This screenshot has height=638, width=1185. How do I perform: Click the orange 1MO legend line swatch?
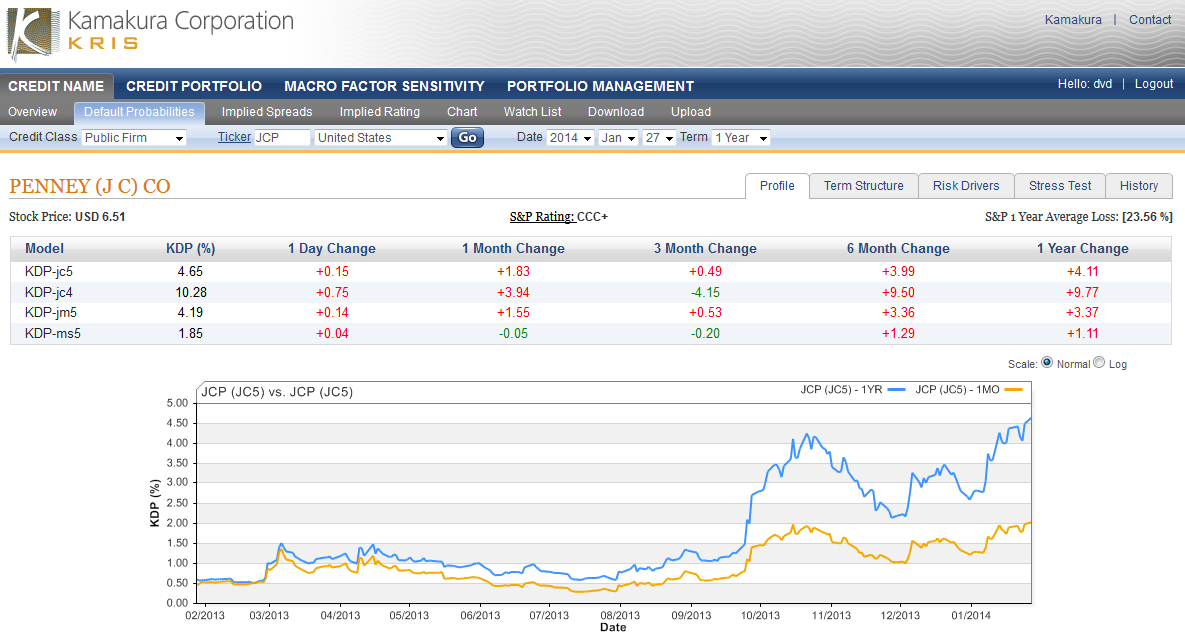click(1013, 390)
